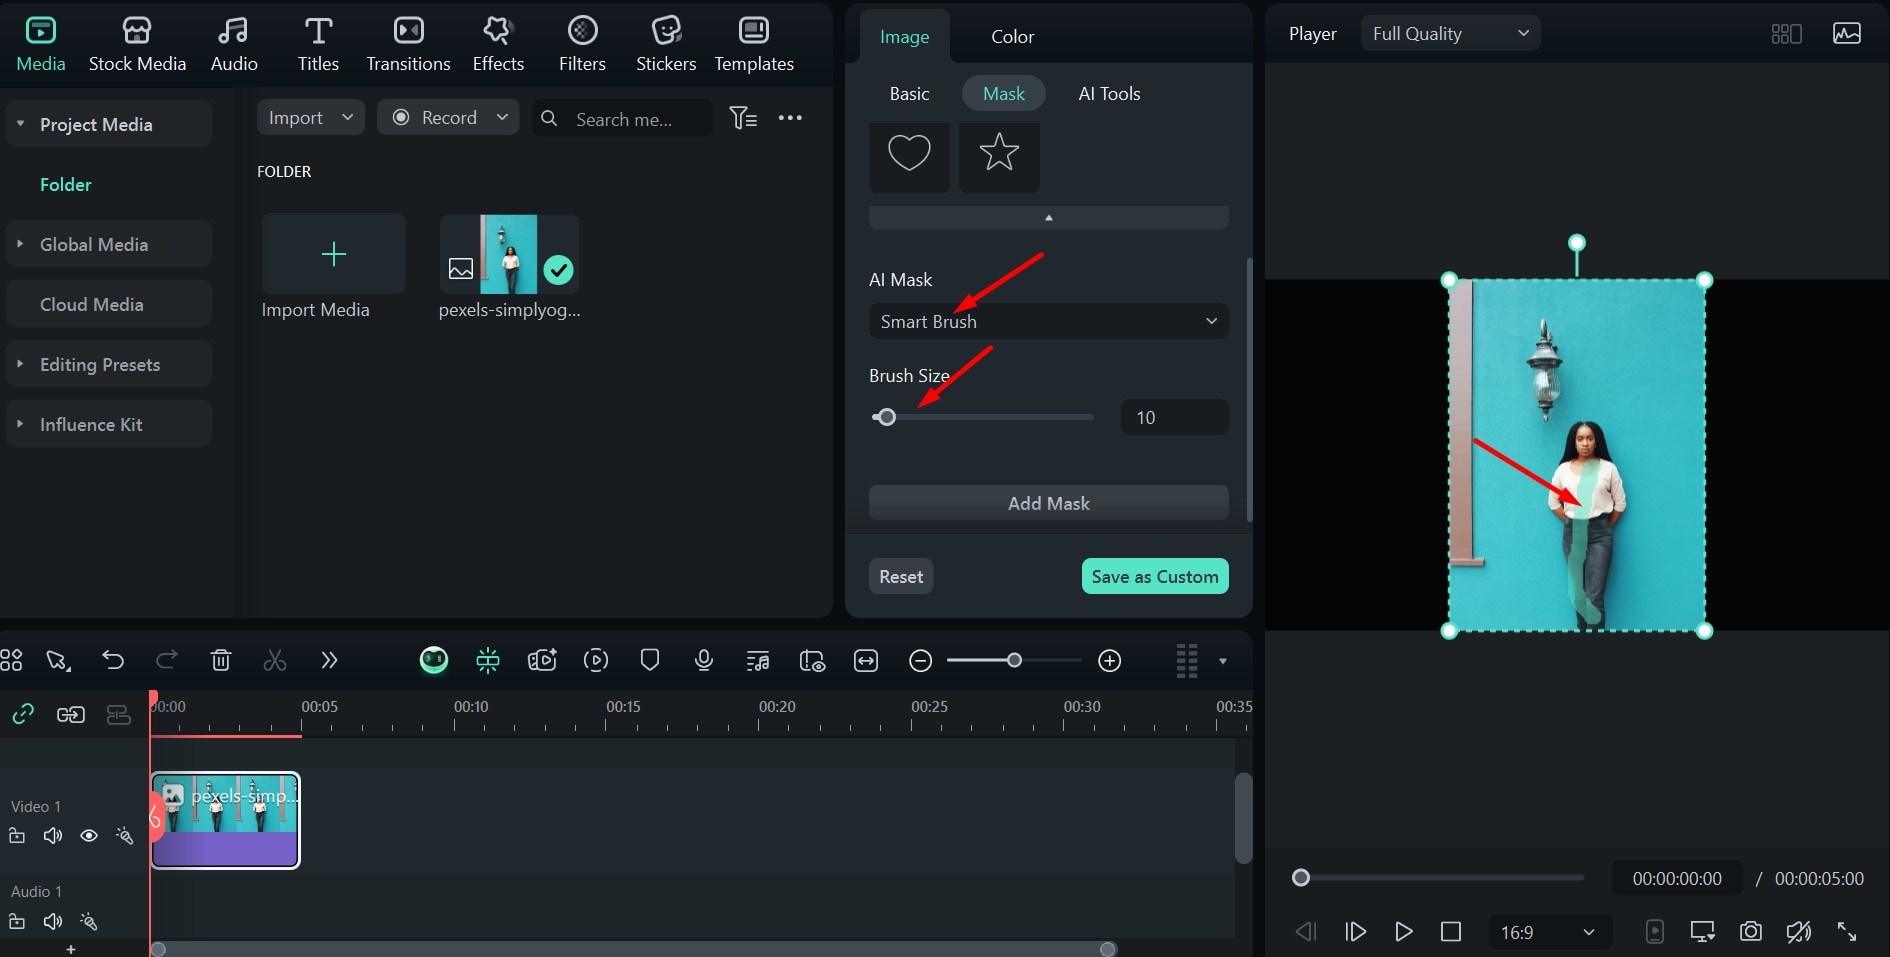Mute the Video 1 track

pyautogui.click(x=53, y=836)
